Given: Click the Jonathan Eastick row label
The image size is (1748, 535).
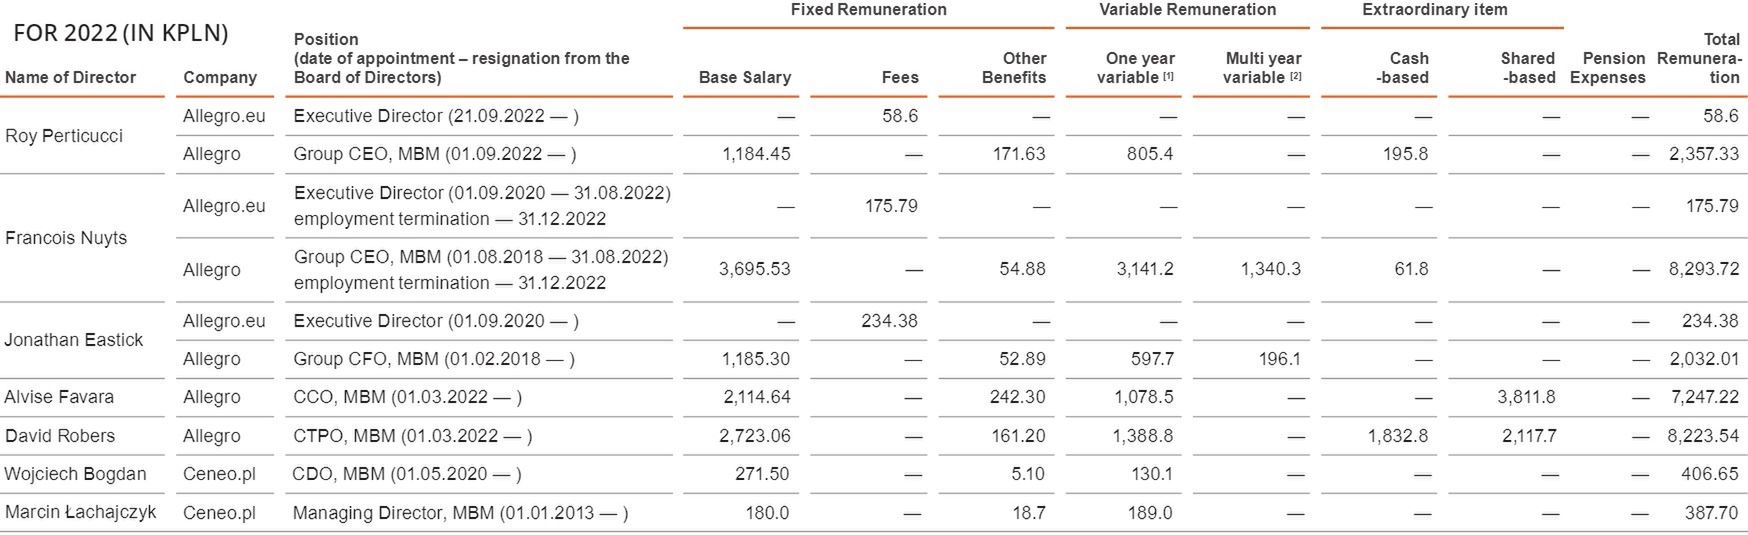Looking at the screenshot, I should coord(74,340).
